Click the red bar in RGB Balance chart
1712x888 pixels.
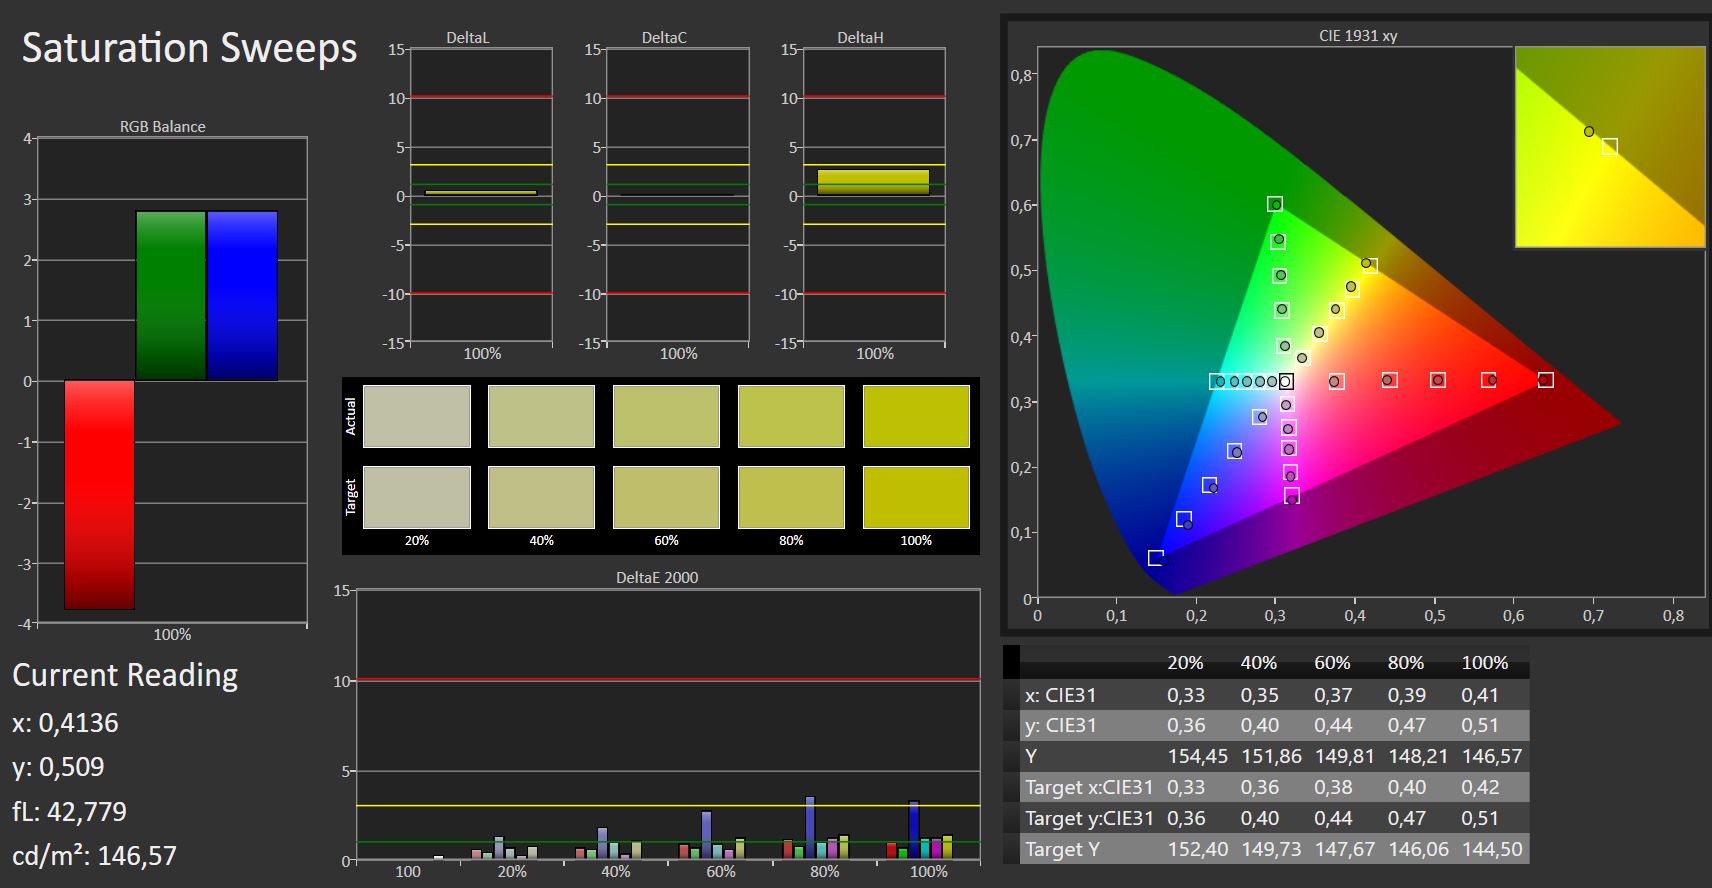100,495
